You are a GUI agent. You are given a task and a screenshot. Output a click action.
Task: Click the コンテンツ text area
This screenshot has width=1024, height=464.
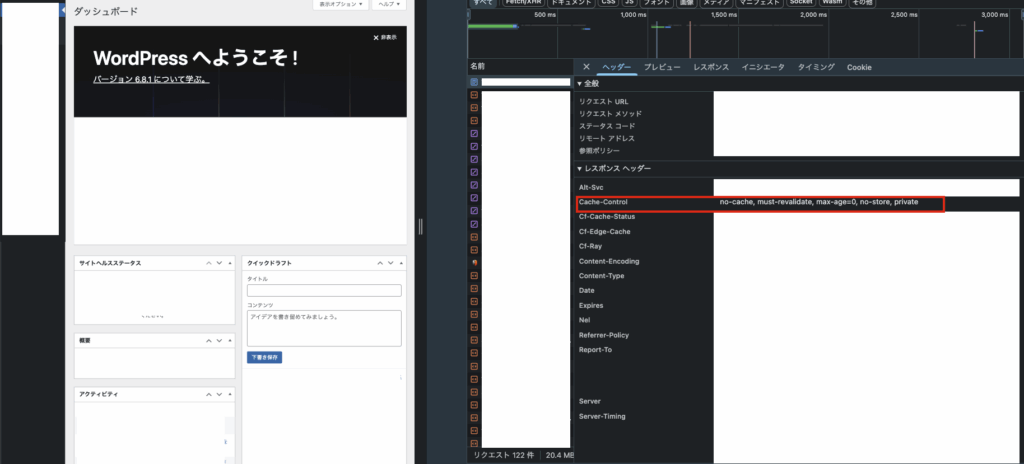point(324,328)
